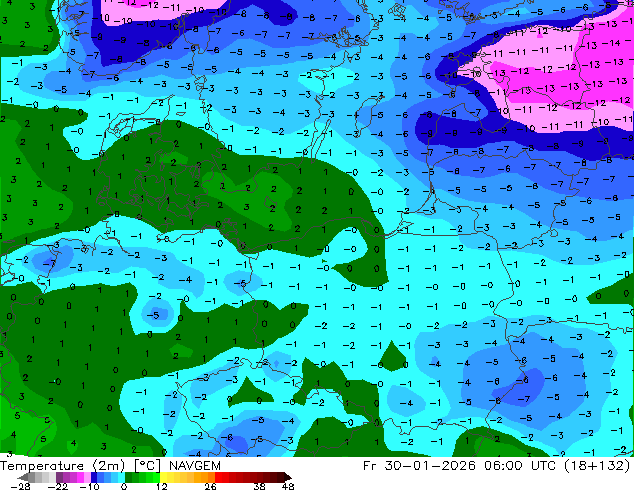Click the dark blue swatch above '-10' in scale

[94, 477]
